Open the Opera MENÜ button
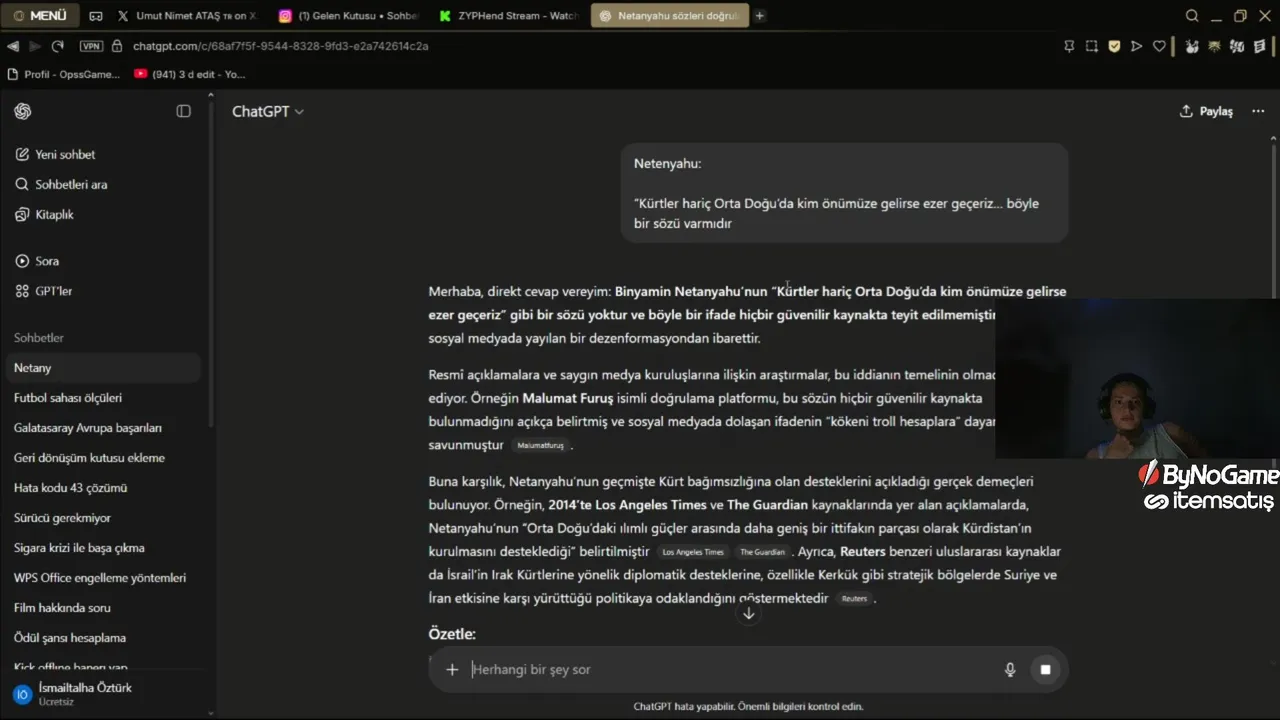 click(x=40, y=16)
